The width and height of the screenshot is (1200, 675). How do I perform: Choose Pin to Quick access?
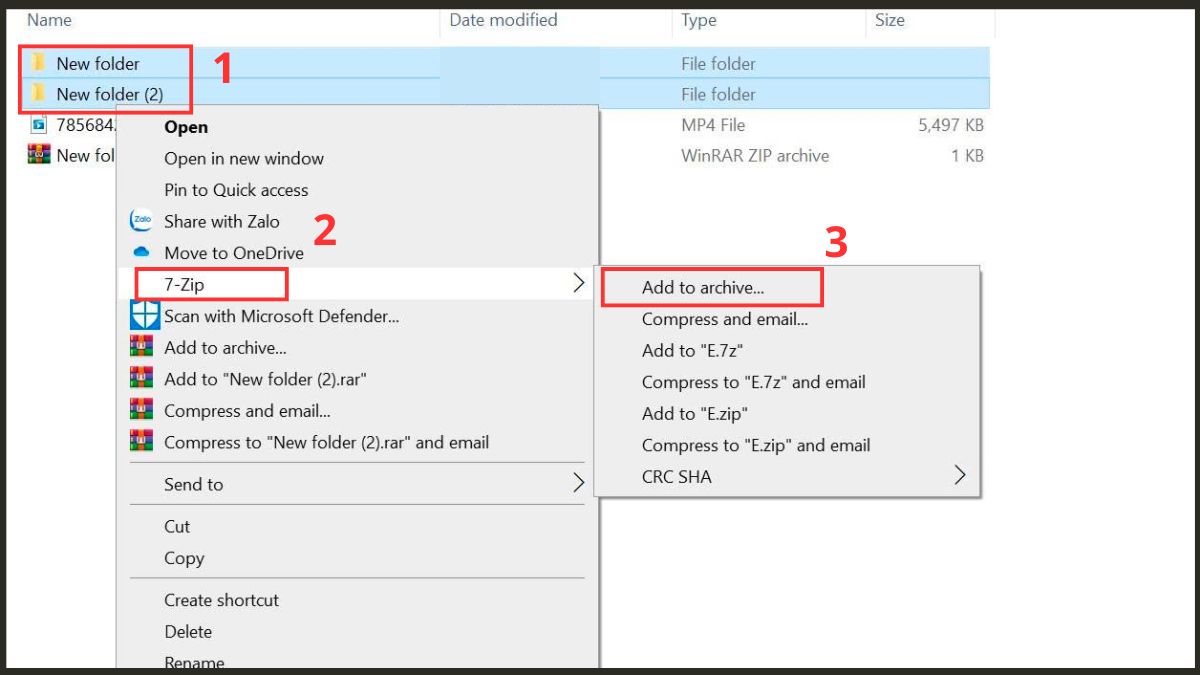coord(236,190)
